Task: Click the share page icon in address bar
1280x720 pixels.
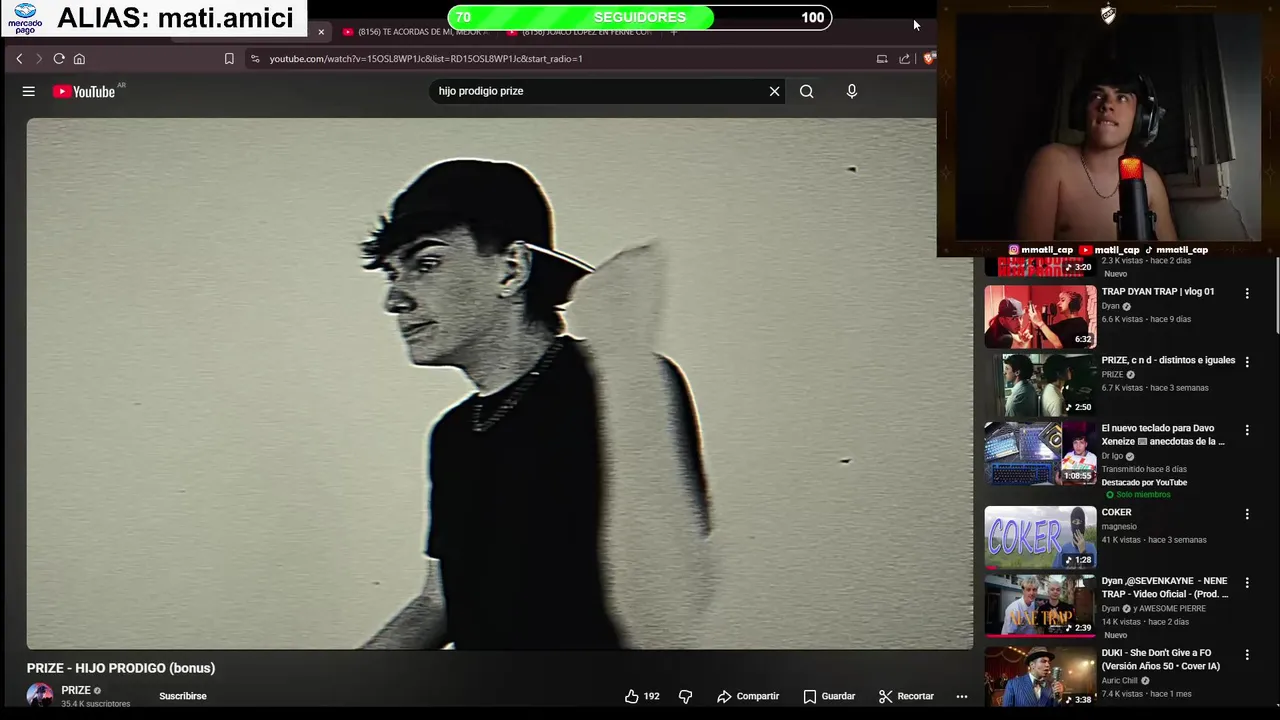Action: (x=904, y=59)
